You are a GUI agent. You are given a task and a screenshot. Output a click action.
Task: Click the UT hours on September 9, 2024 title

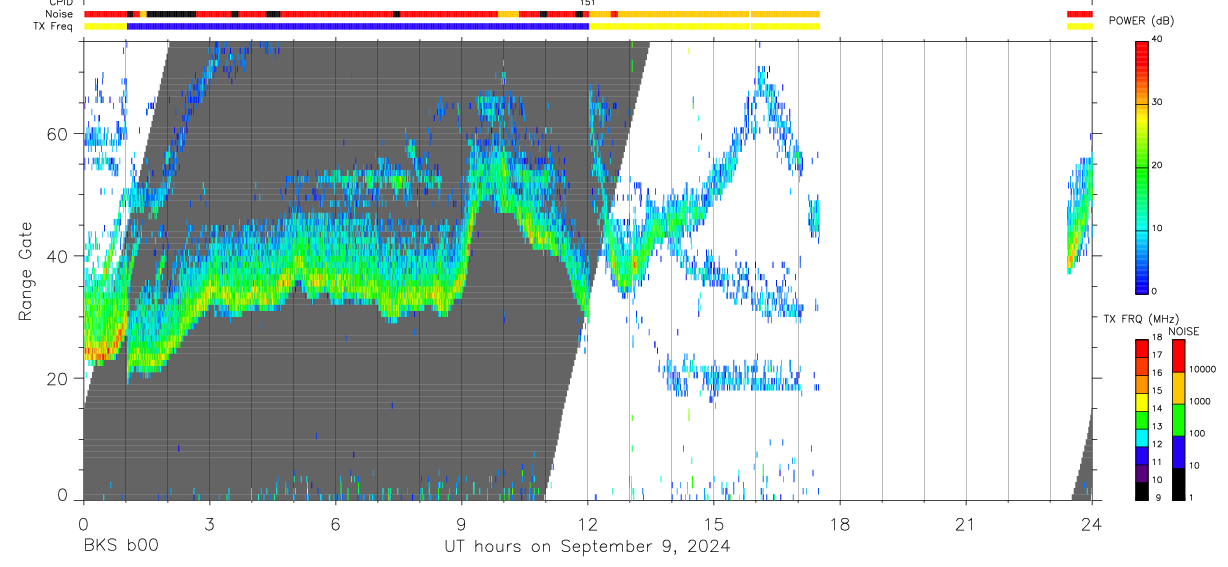pyautogui.click(x=587, y=546)
